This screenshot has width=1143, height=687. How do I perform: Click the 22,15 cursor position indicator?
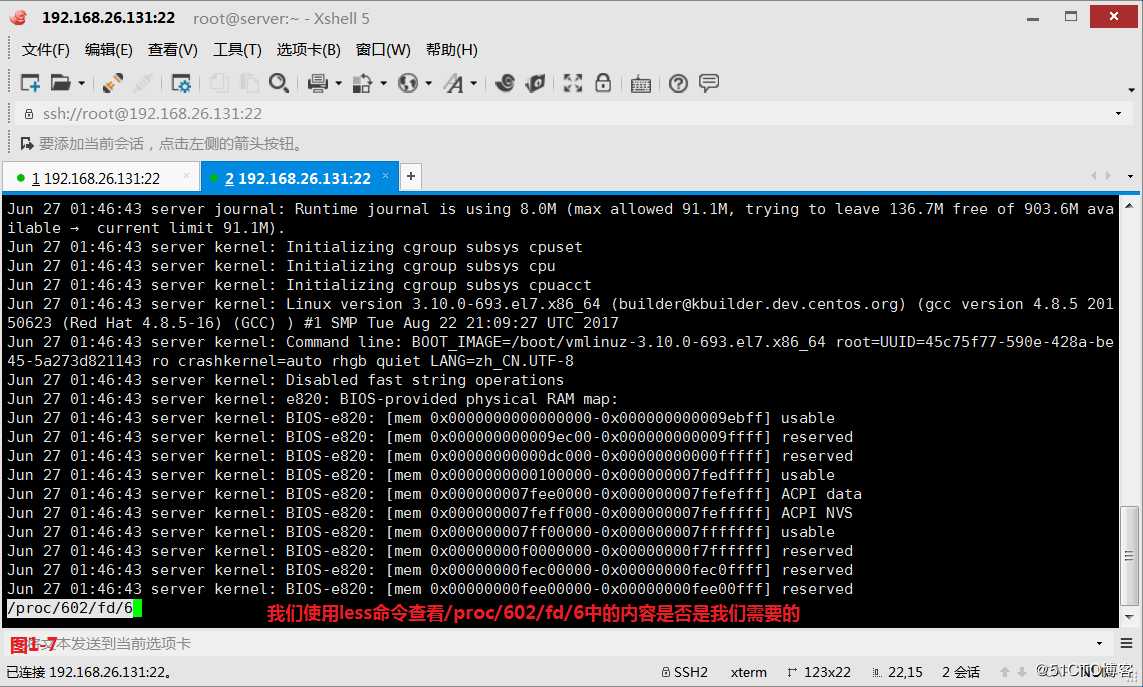(898, 672)
